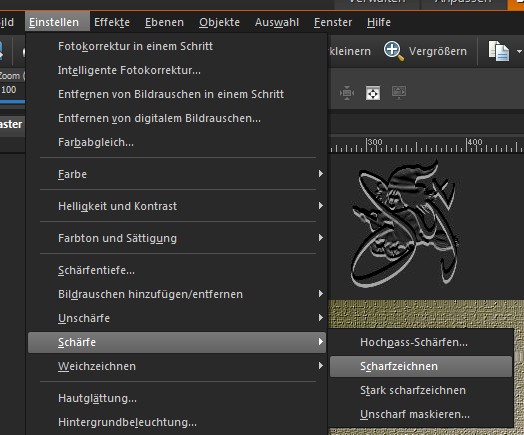Expand Helligkeit und Kontrast submenu
The image size is (524, 435).
click(x=178, y=206)
